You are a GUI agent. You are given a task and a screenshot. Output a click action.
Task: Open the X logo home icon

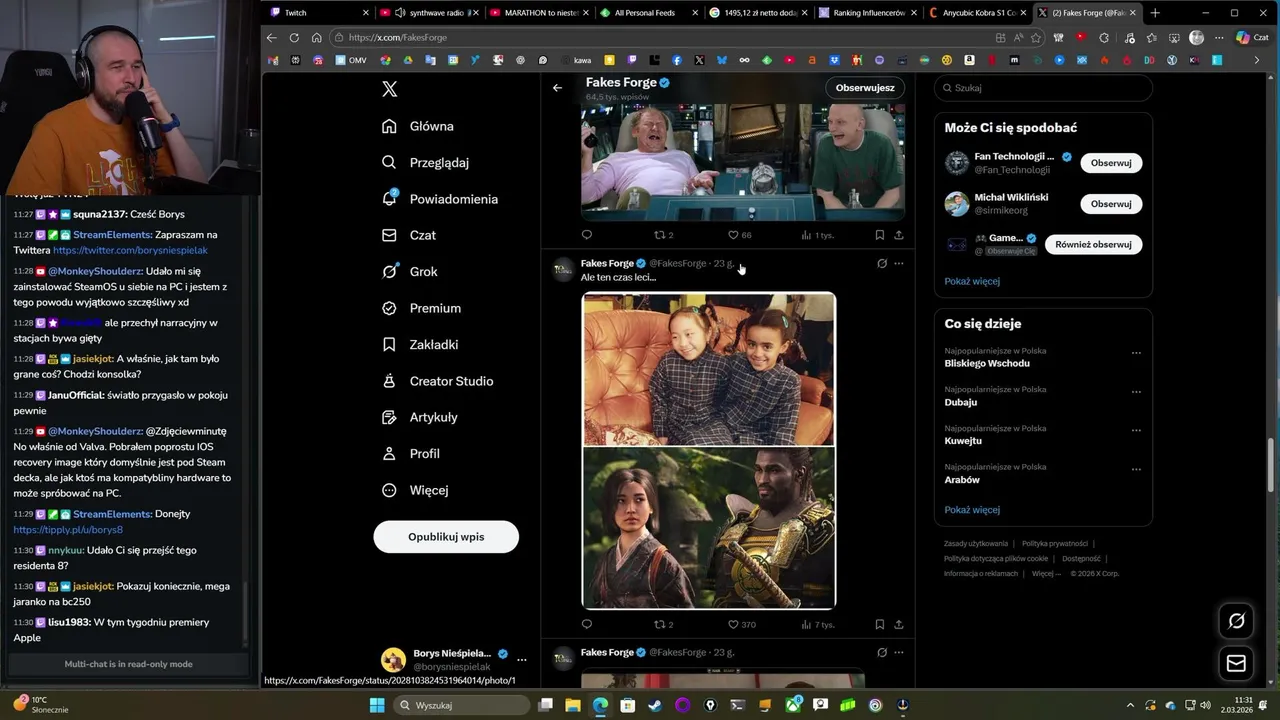click(390, 89)
